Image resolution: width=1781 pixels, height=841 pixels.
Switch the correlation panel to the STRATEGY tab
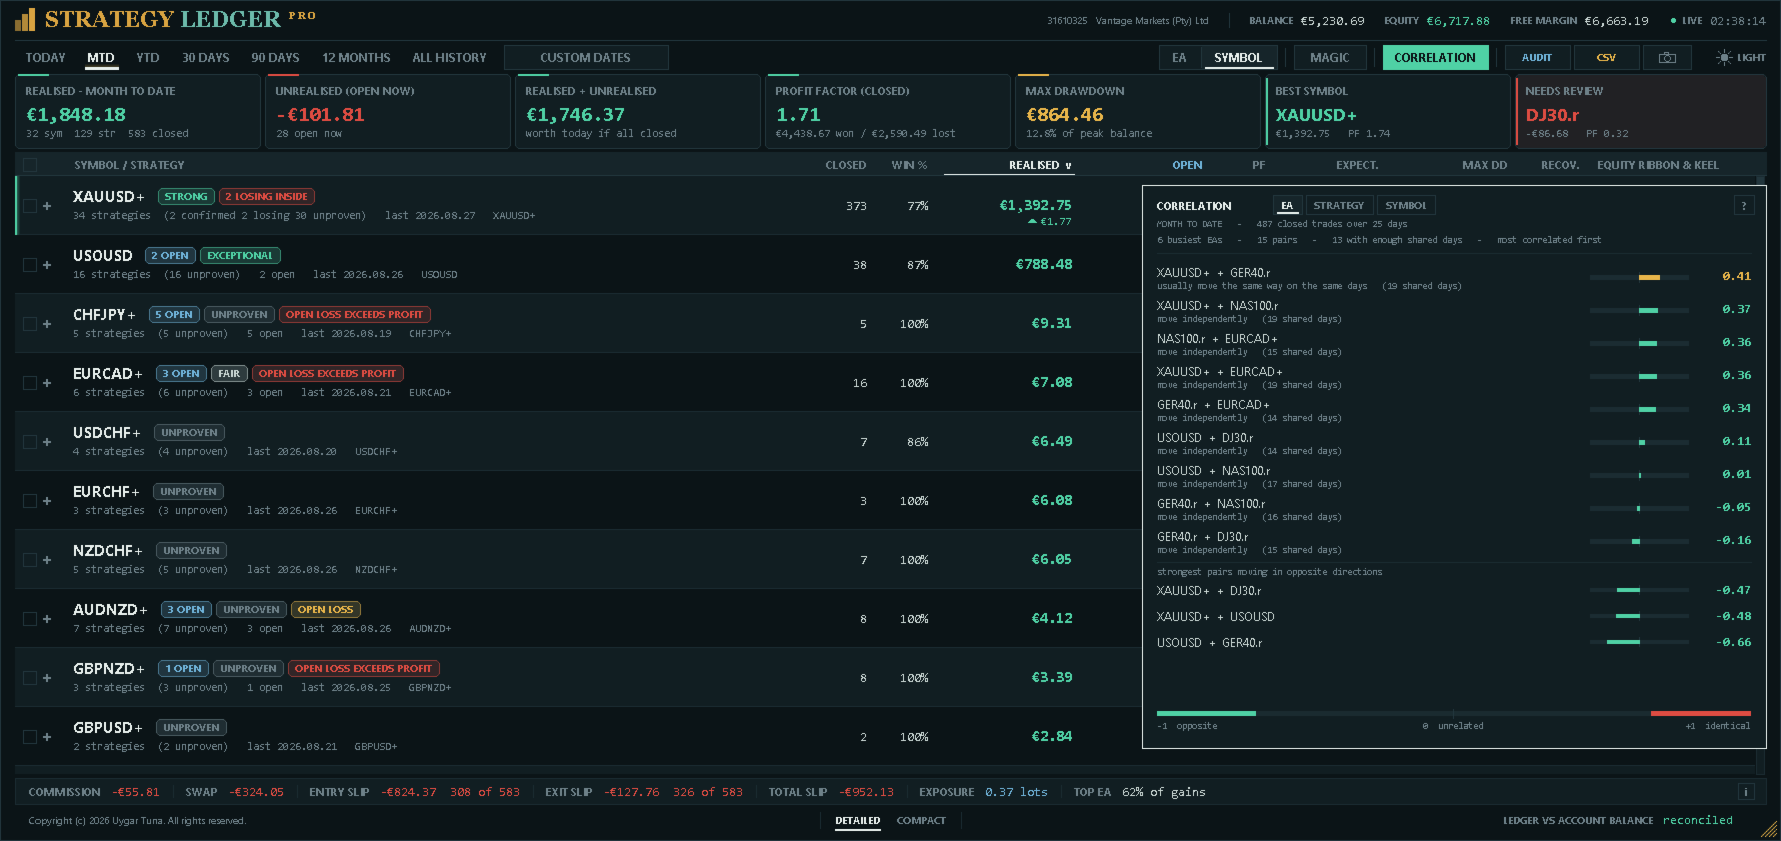tap(1338, 206)
